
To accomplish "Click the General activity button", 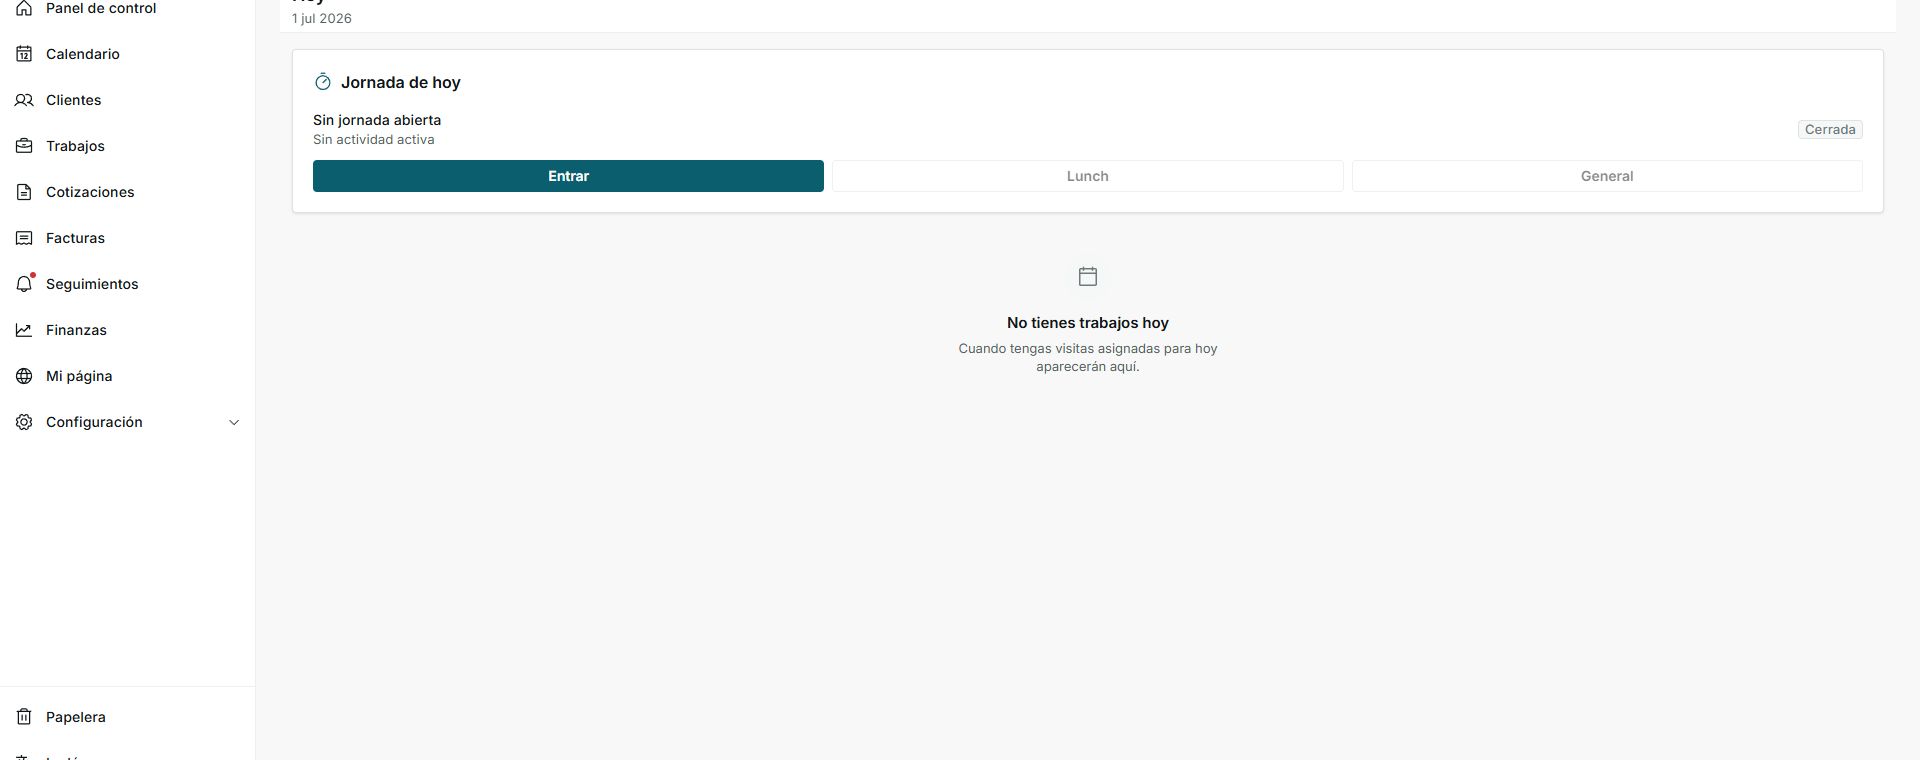I will click(1607, 176).
